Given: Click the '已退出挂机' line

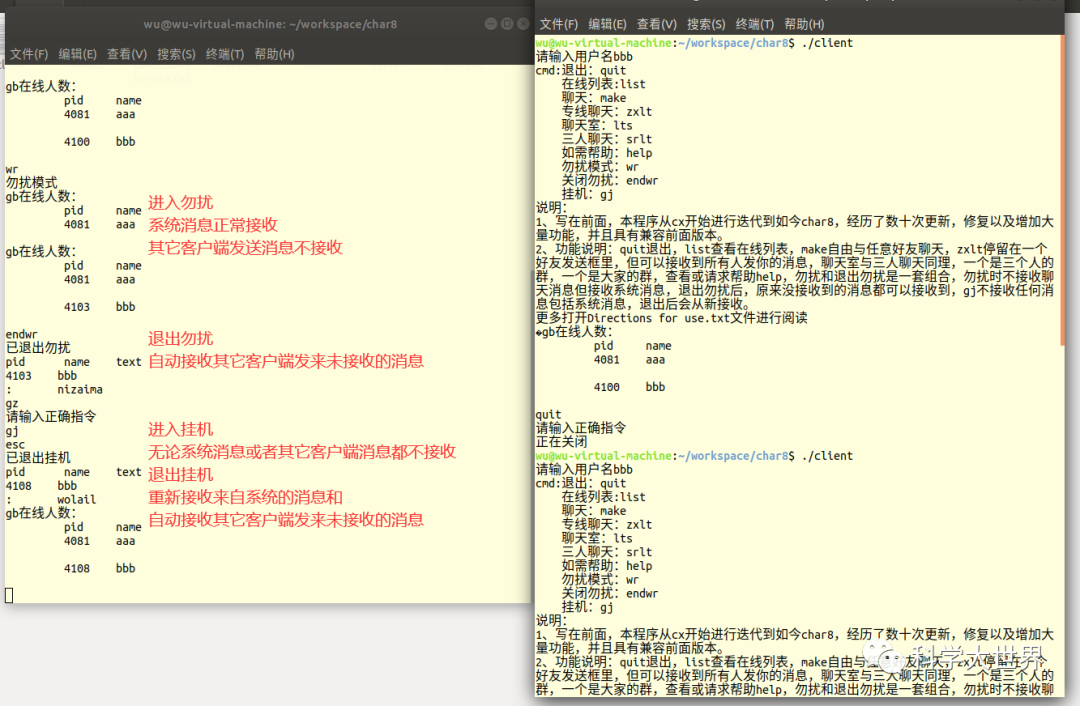Looking at the screenshot, I should tap(38, 458).
